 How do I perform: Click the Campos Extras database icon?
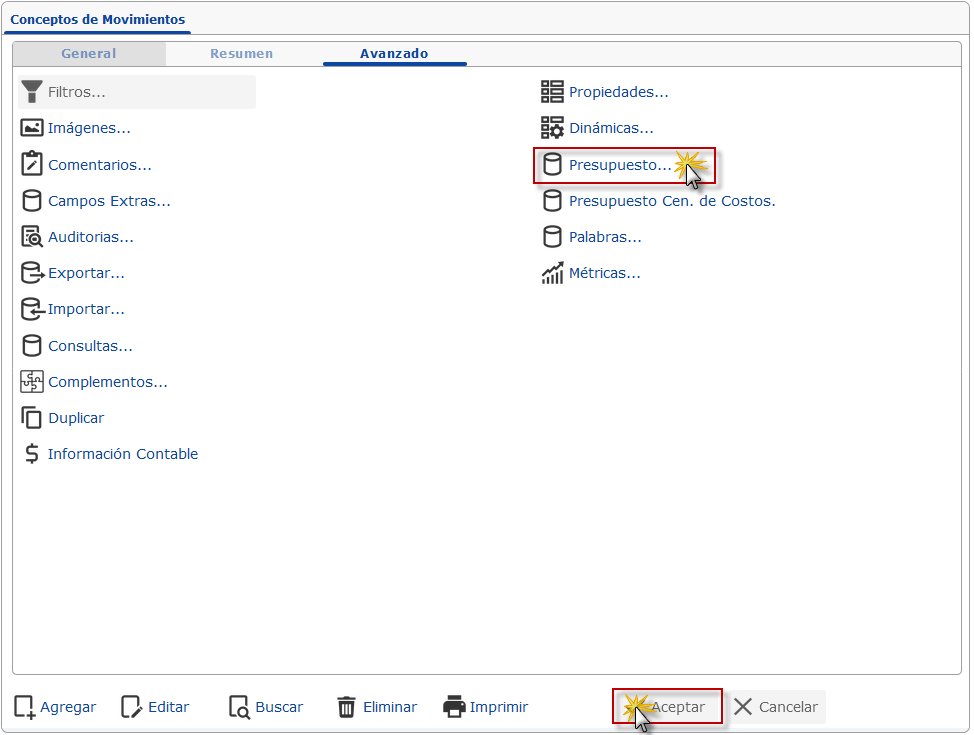[x=32, y=201]
